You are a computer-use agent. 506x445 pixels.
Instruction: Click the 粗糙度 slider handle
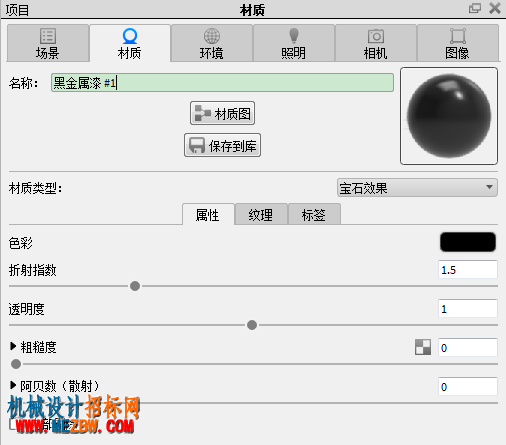coord(16,364)
